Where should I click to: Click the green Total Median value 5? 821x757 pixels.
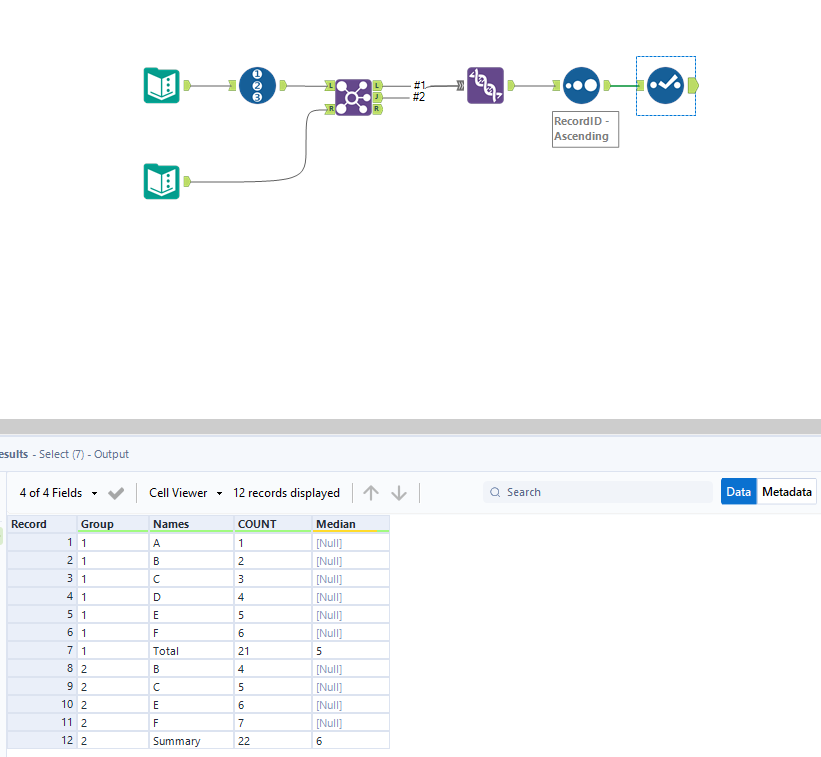pyautogui.click(x=317, y=650)
